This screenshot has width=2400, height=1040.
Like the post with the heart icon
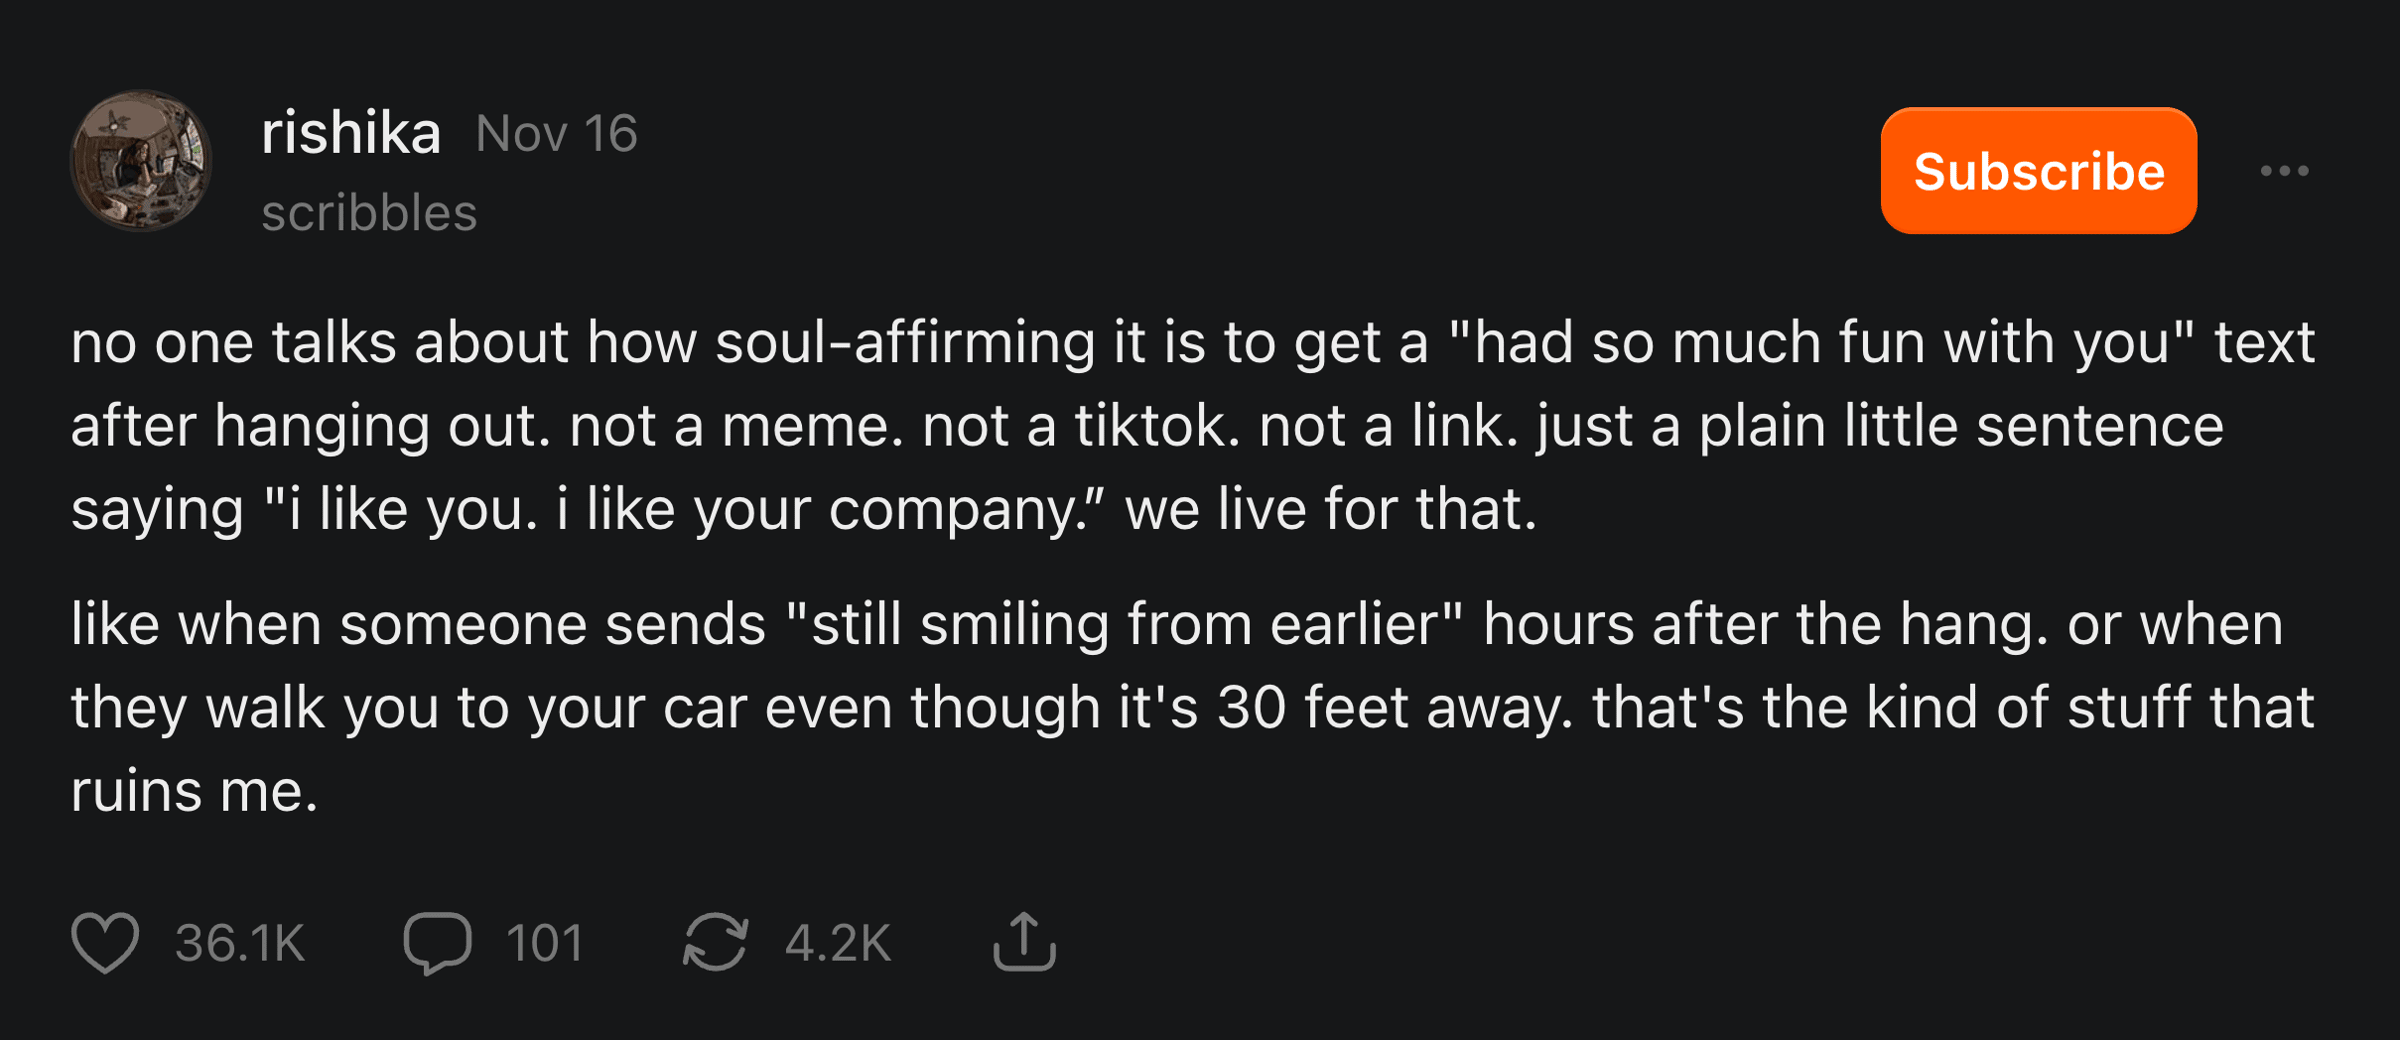pyautogui.click(x=105, y=943)
